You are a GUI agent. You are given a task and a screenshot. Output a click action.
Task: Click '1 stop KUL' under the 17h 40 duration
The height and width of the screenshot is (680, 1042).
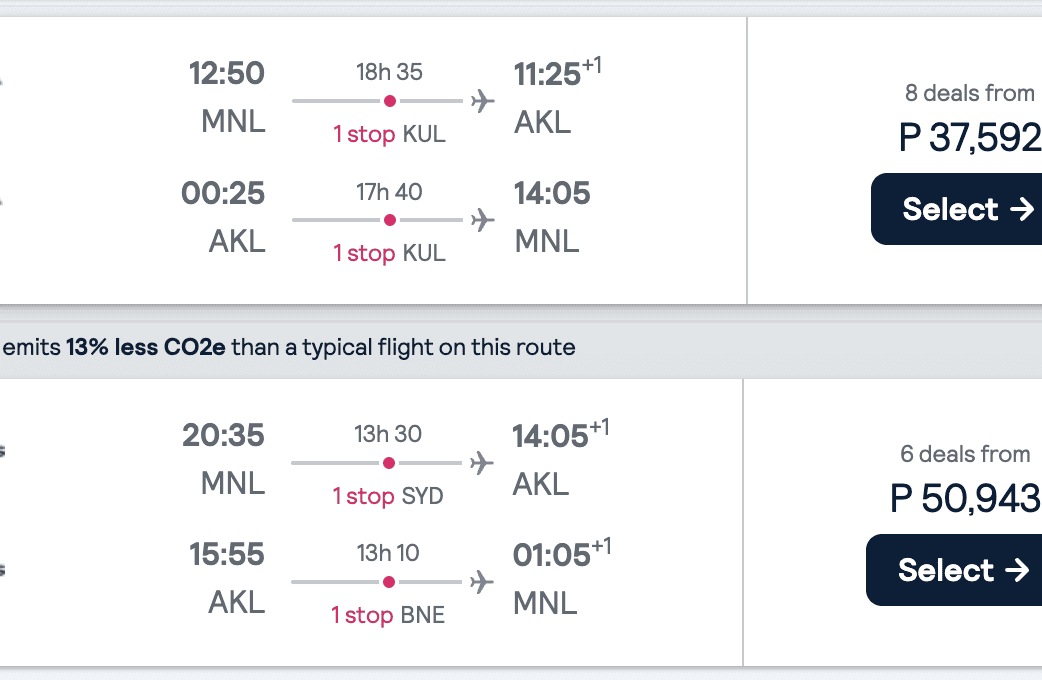pos(389,253)
